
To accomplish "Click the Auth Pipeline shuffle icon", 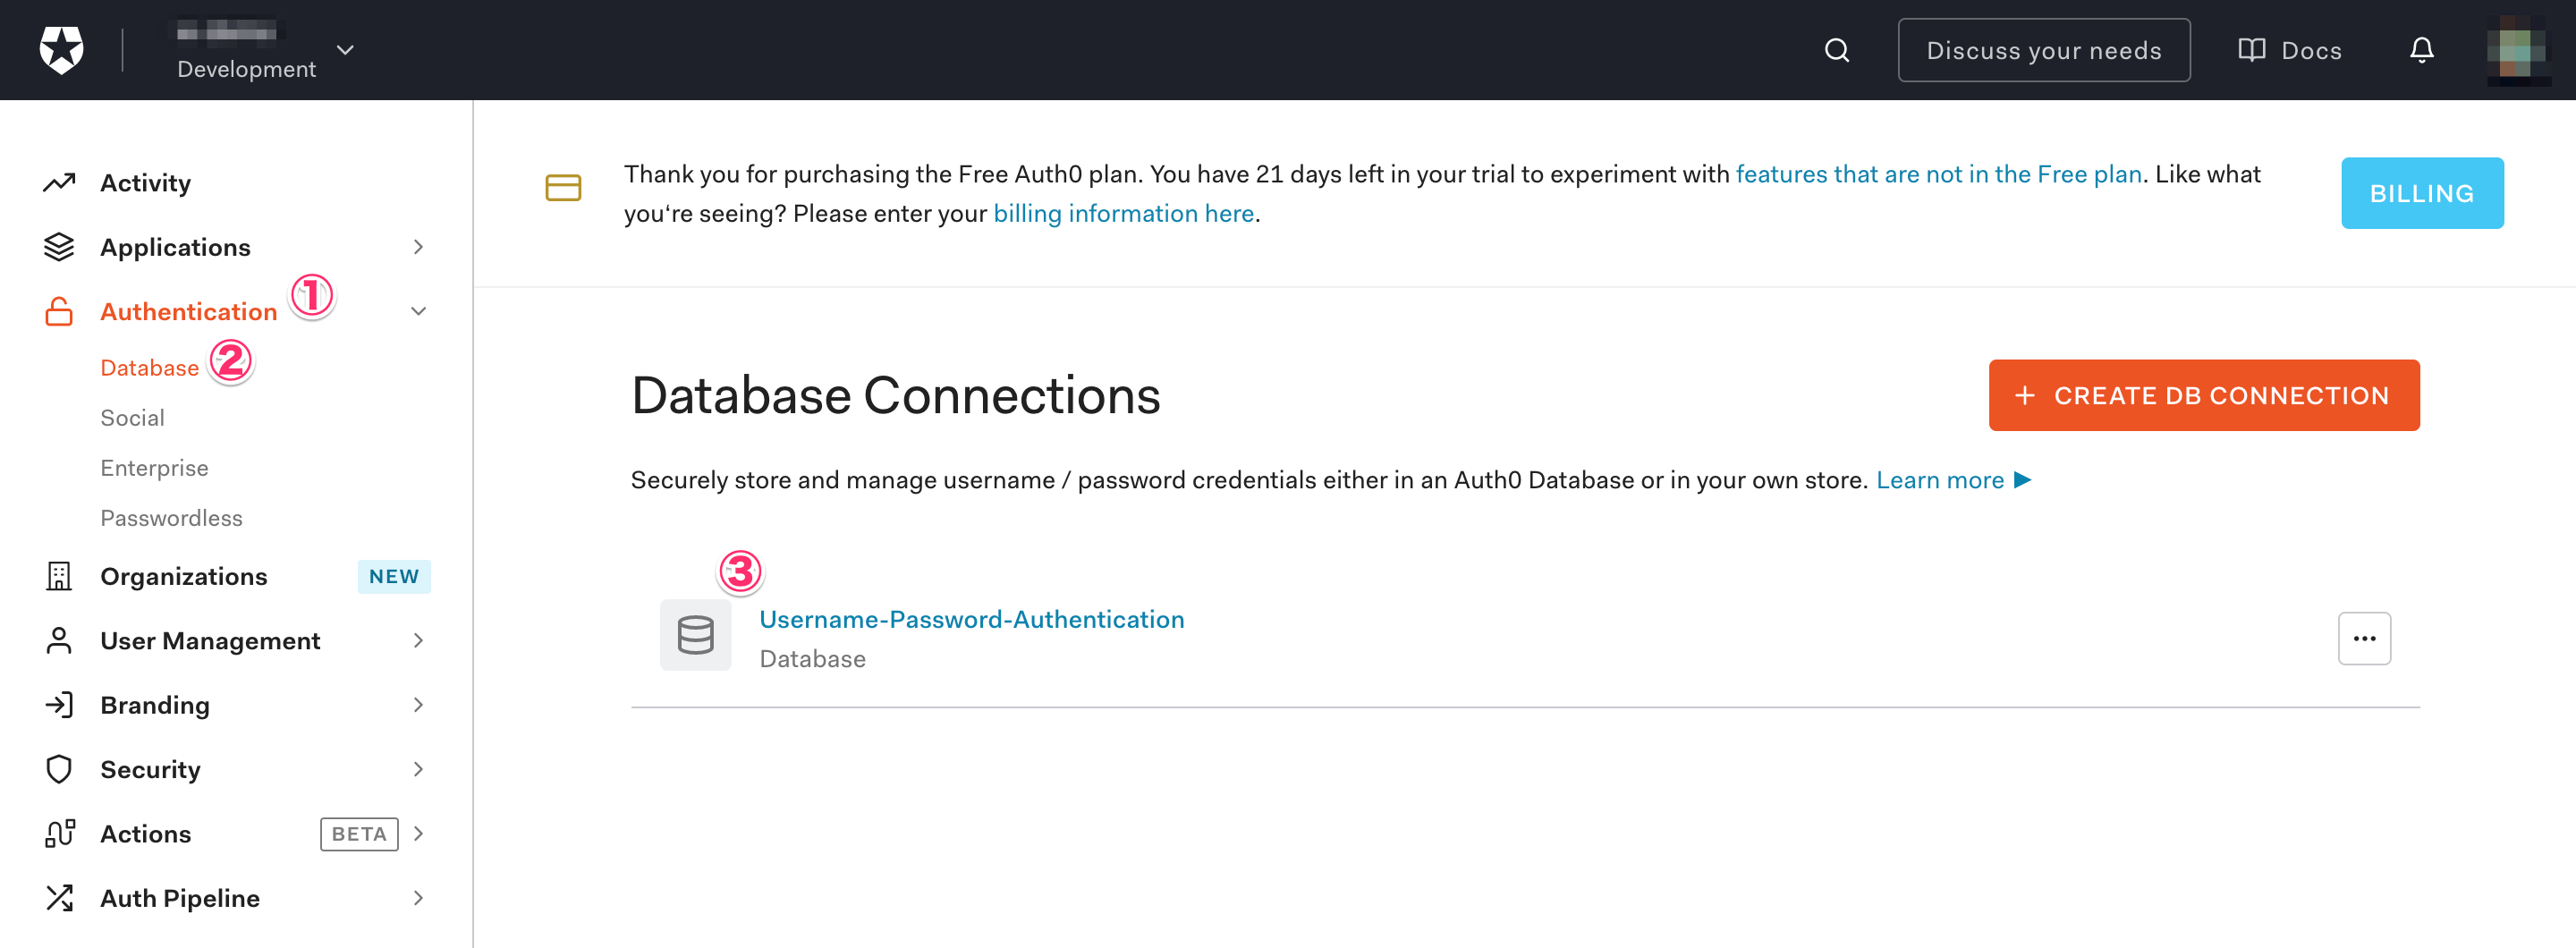I will (x=59, y=898).
